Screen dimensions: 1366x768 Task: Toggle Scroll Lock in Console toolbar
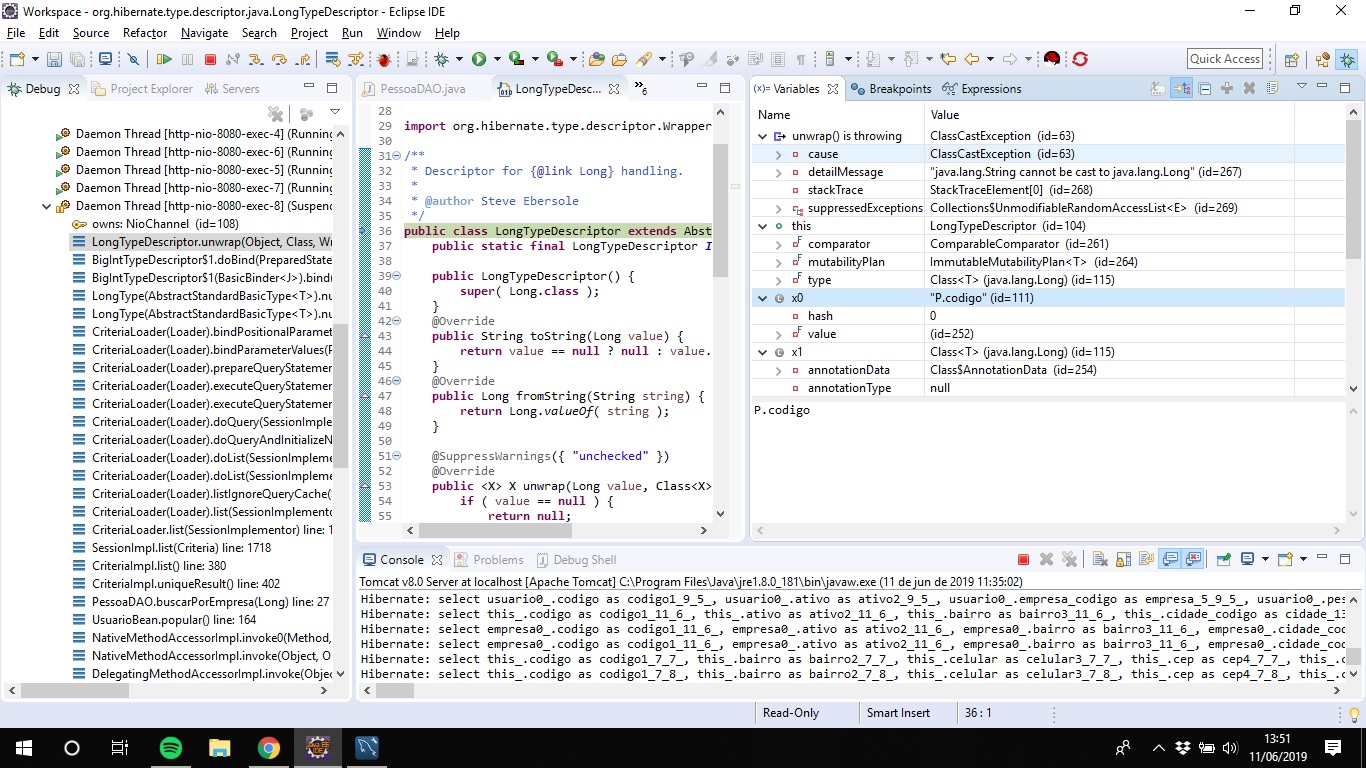click(x=1123, y=560)
